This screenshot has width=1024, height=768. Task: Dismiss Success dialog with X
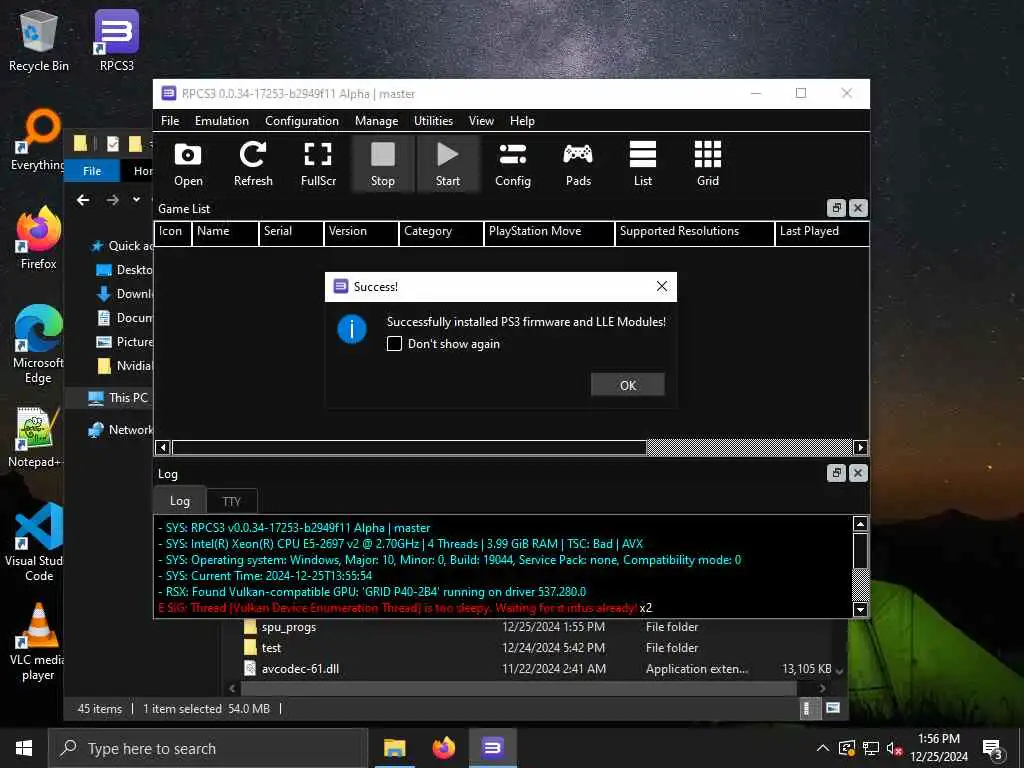point(662,287)
